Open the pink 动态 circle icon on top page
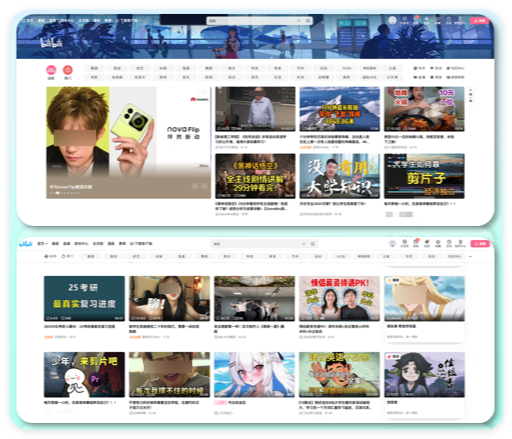The image size is (512, 439). 51,70
